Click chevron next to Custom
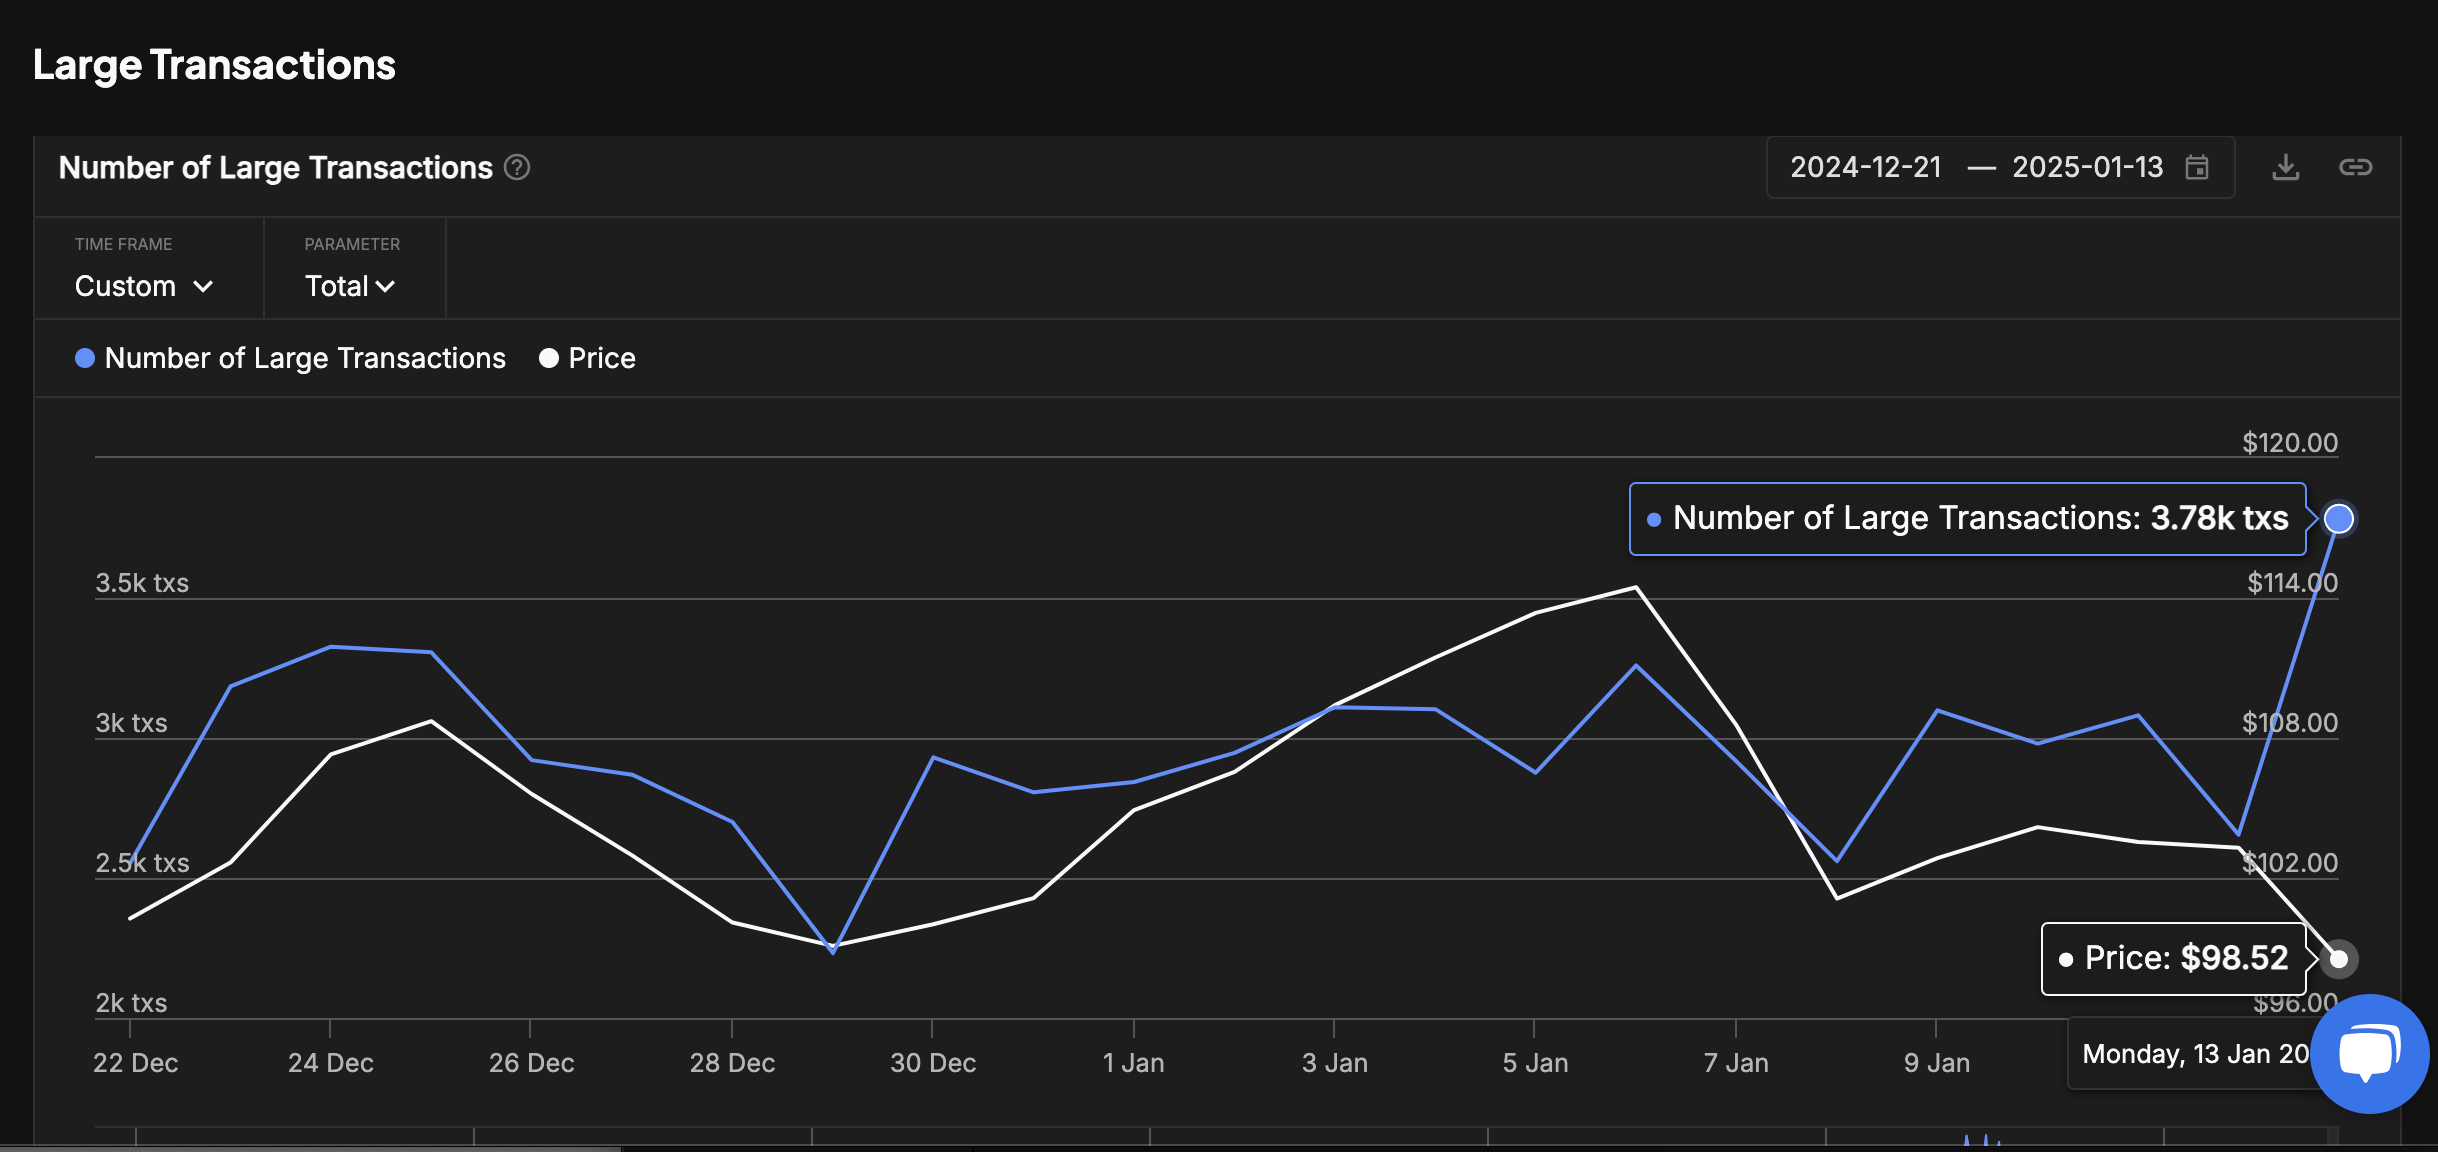 tap(203, 287)
